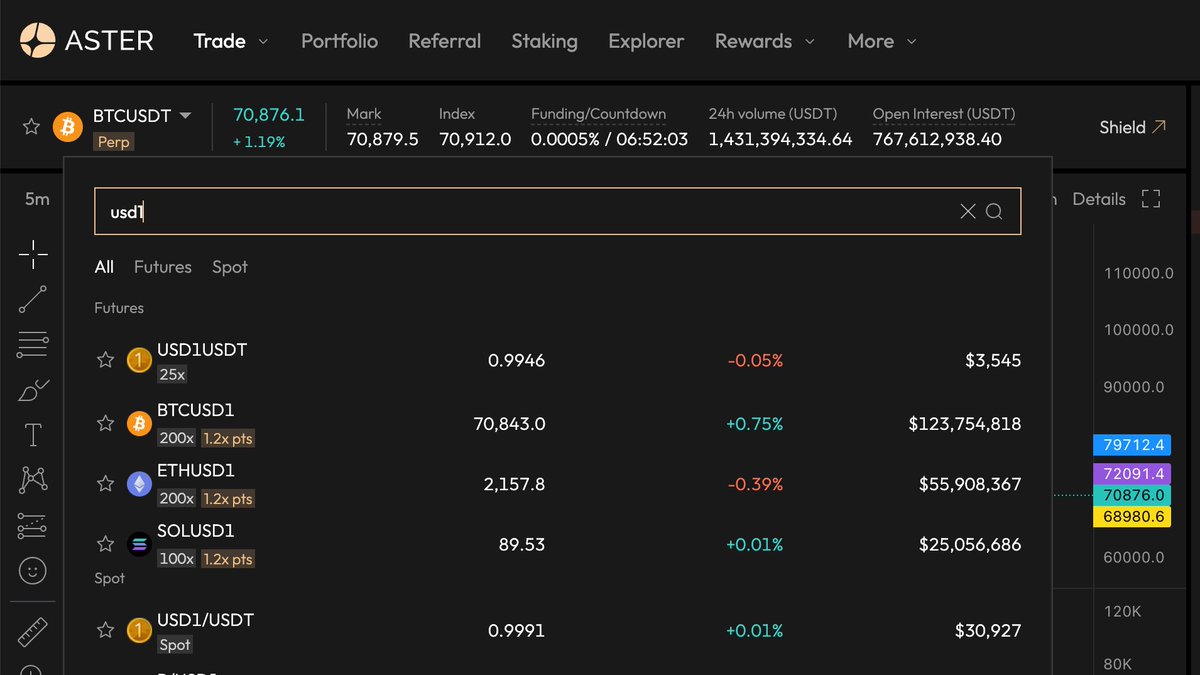Expand the Rewards menu
Viewport: 1200px width, 675px height.
pyautogui.click(x=765, y=41)
